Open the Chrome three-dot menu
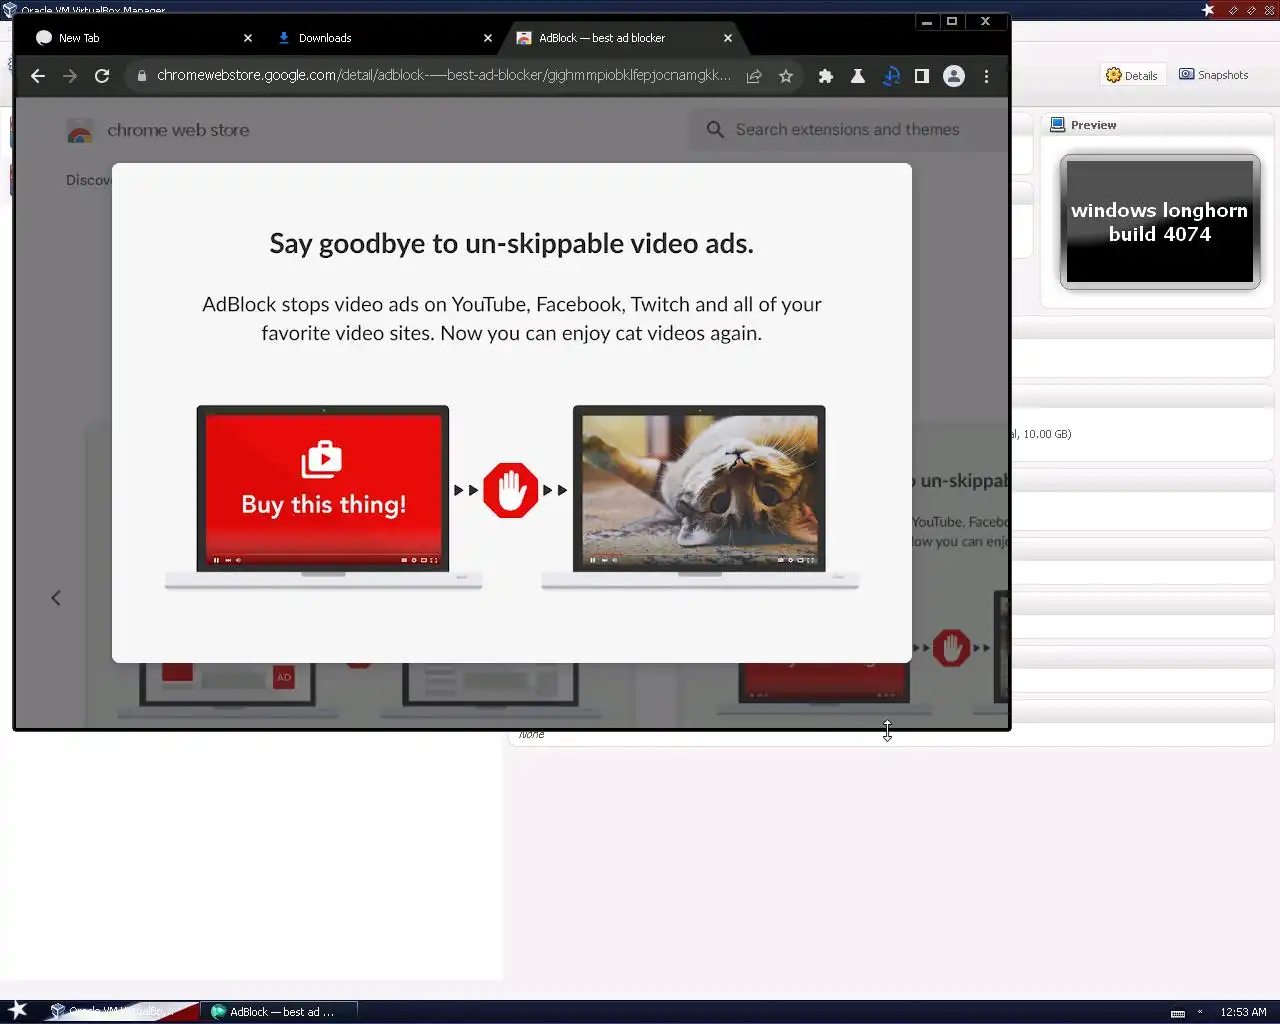 point(986,76)
